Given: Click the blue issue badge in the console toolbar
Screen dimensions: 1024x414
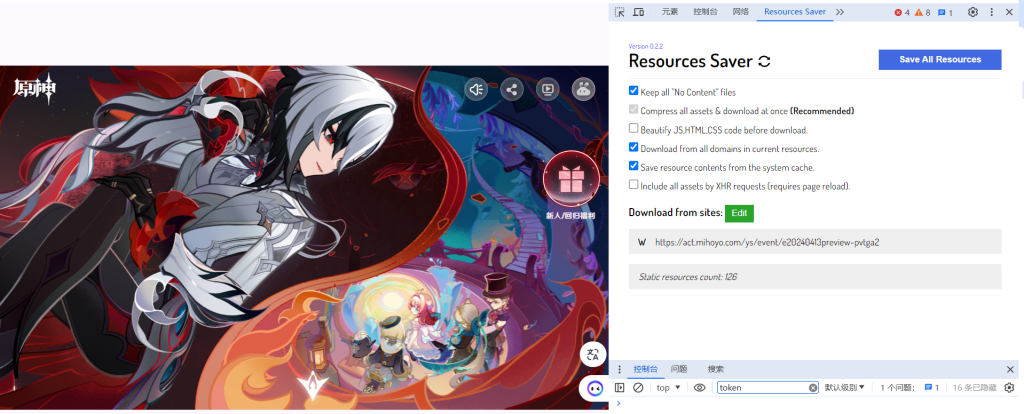Looking at the screenshot, I should 931,388.
